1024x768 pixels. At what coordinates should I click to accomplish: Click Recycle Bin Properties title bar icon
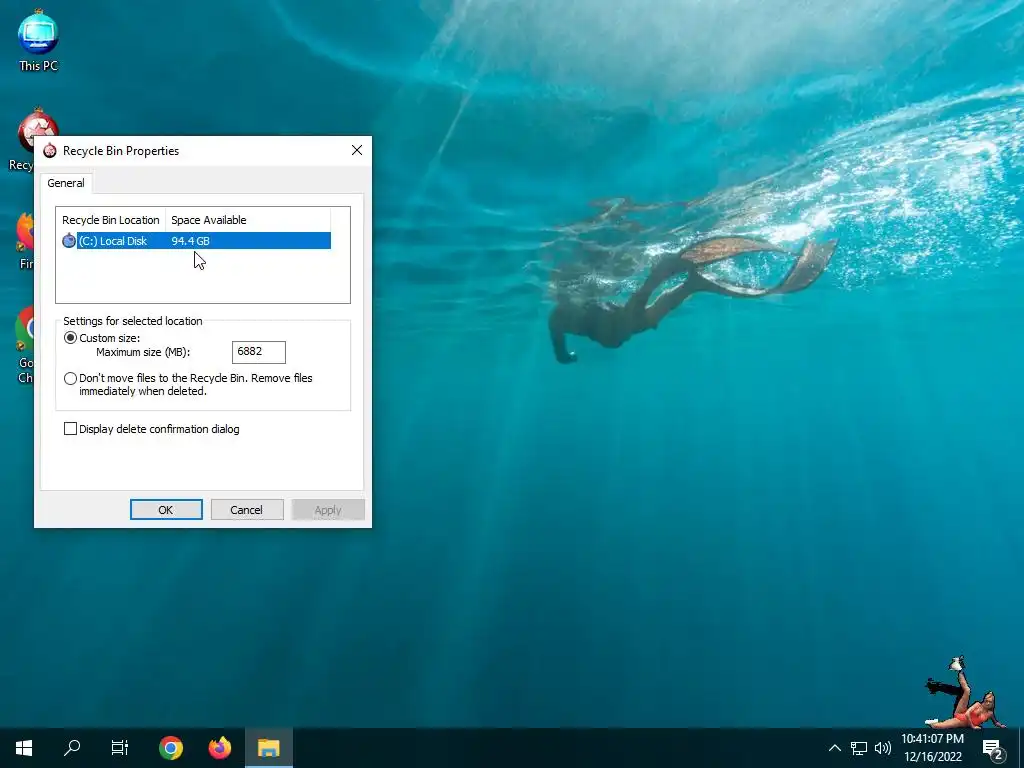(x=50, y=151)
